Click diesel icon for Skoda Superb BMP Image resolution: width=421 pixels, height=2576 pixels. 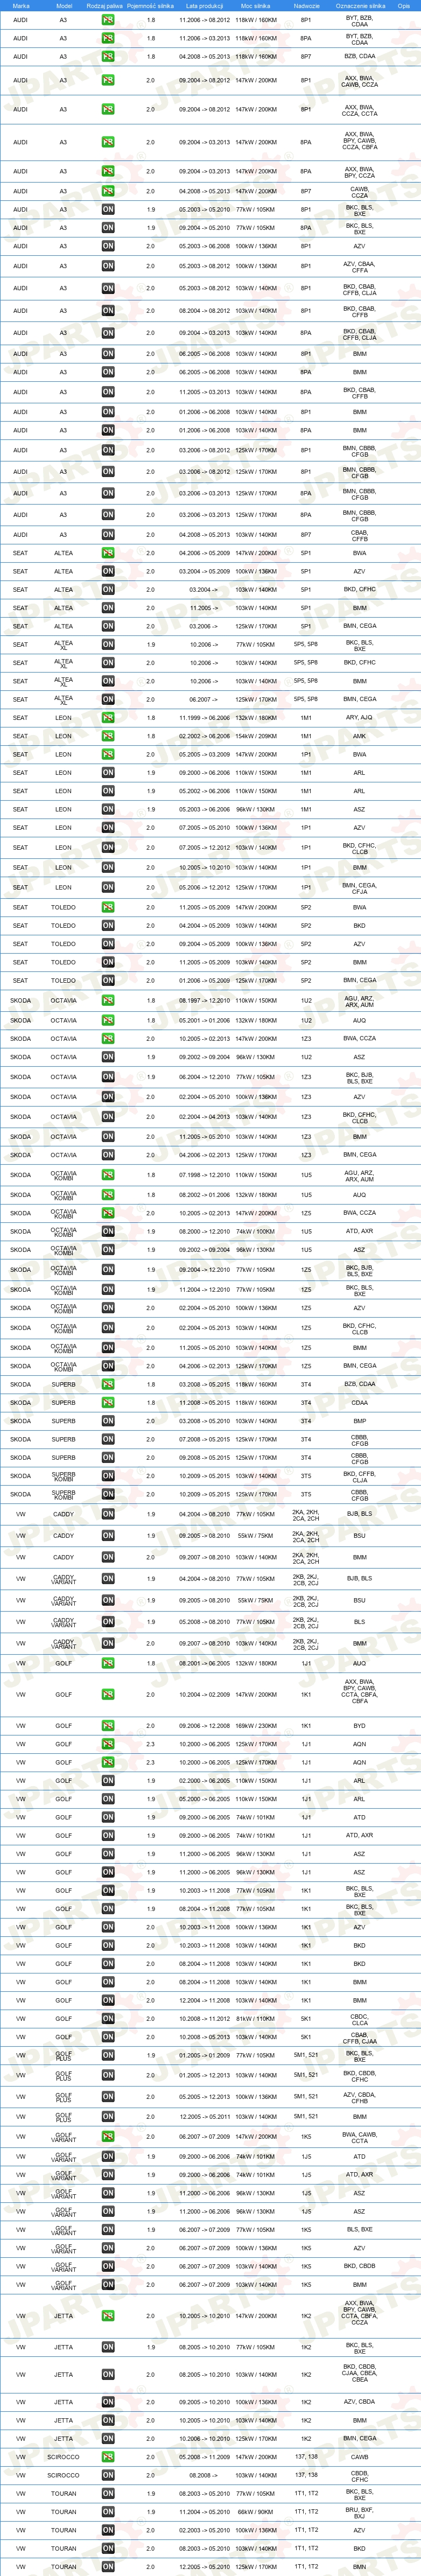(x=108, y=1421)
